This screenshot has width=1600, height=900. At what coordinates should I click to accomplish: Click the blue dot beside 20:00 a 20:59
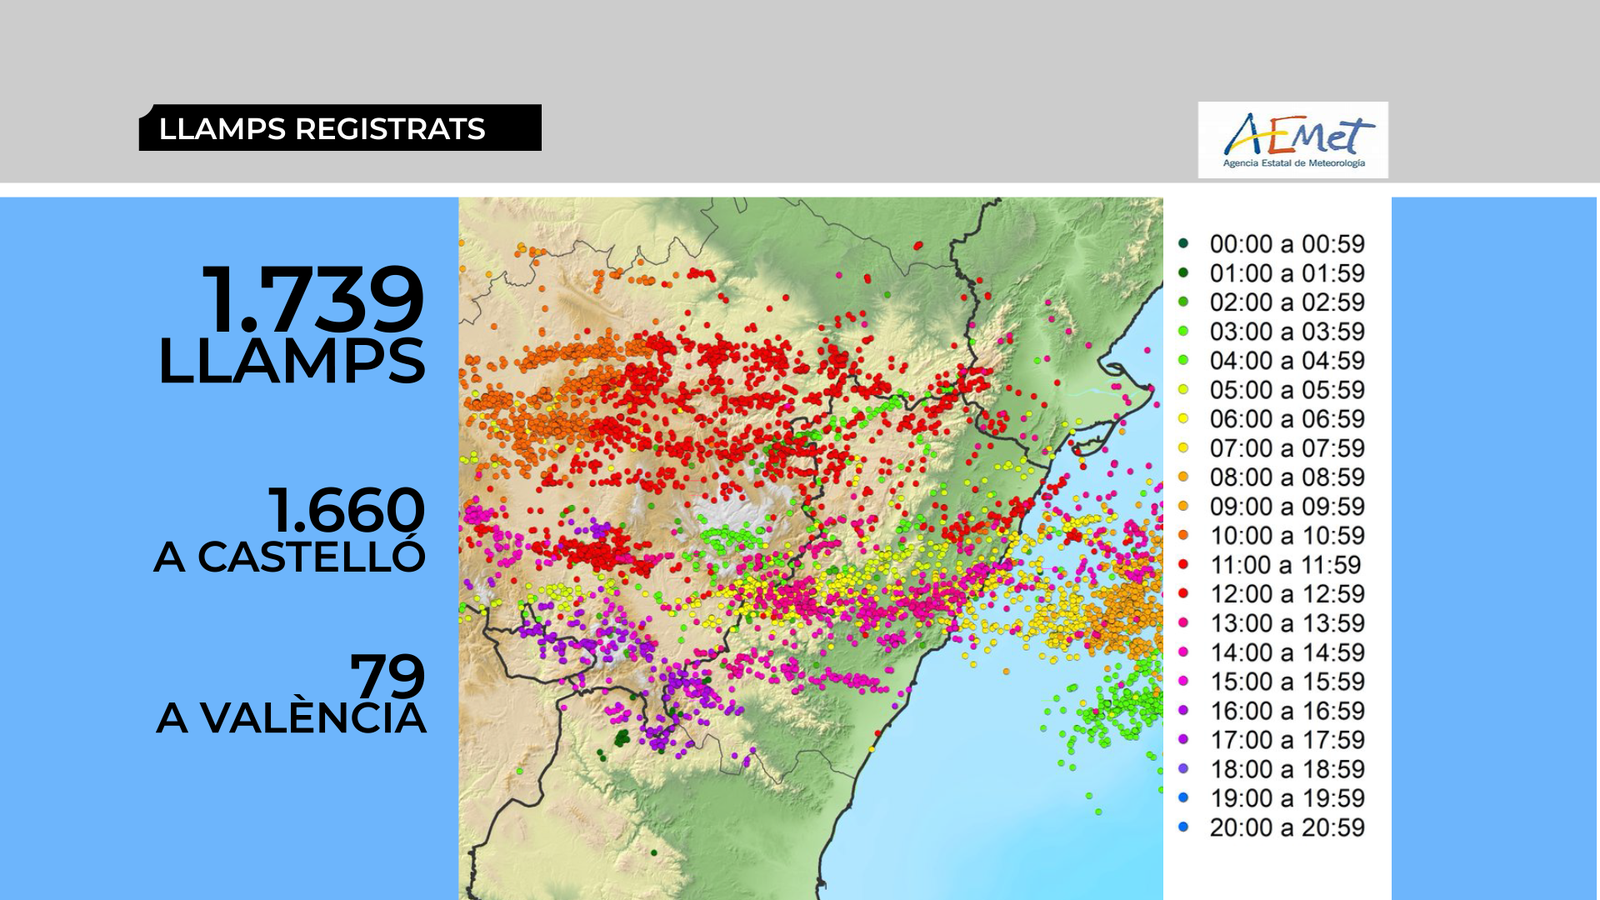click(1183, 827)
